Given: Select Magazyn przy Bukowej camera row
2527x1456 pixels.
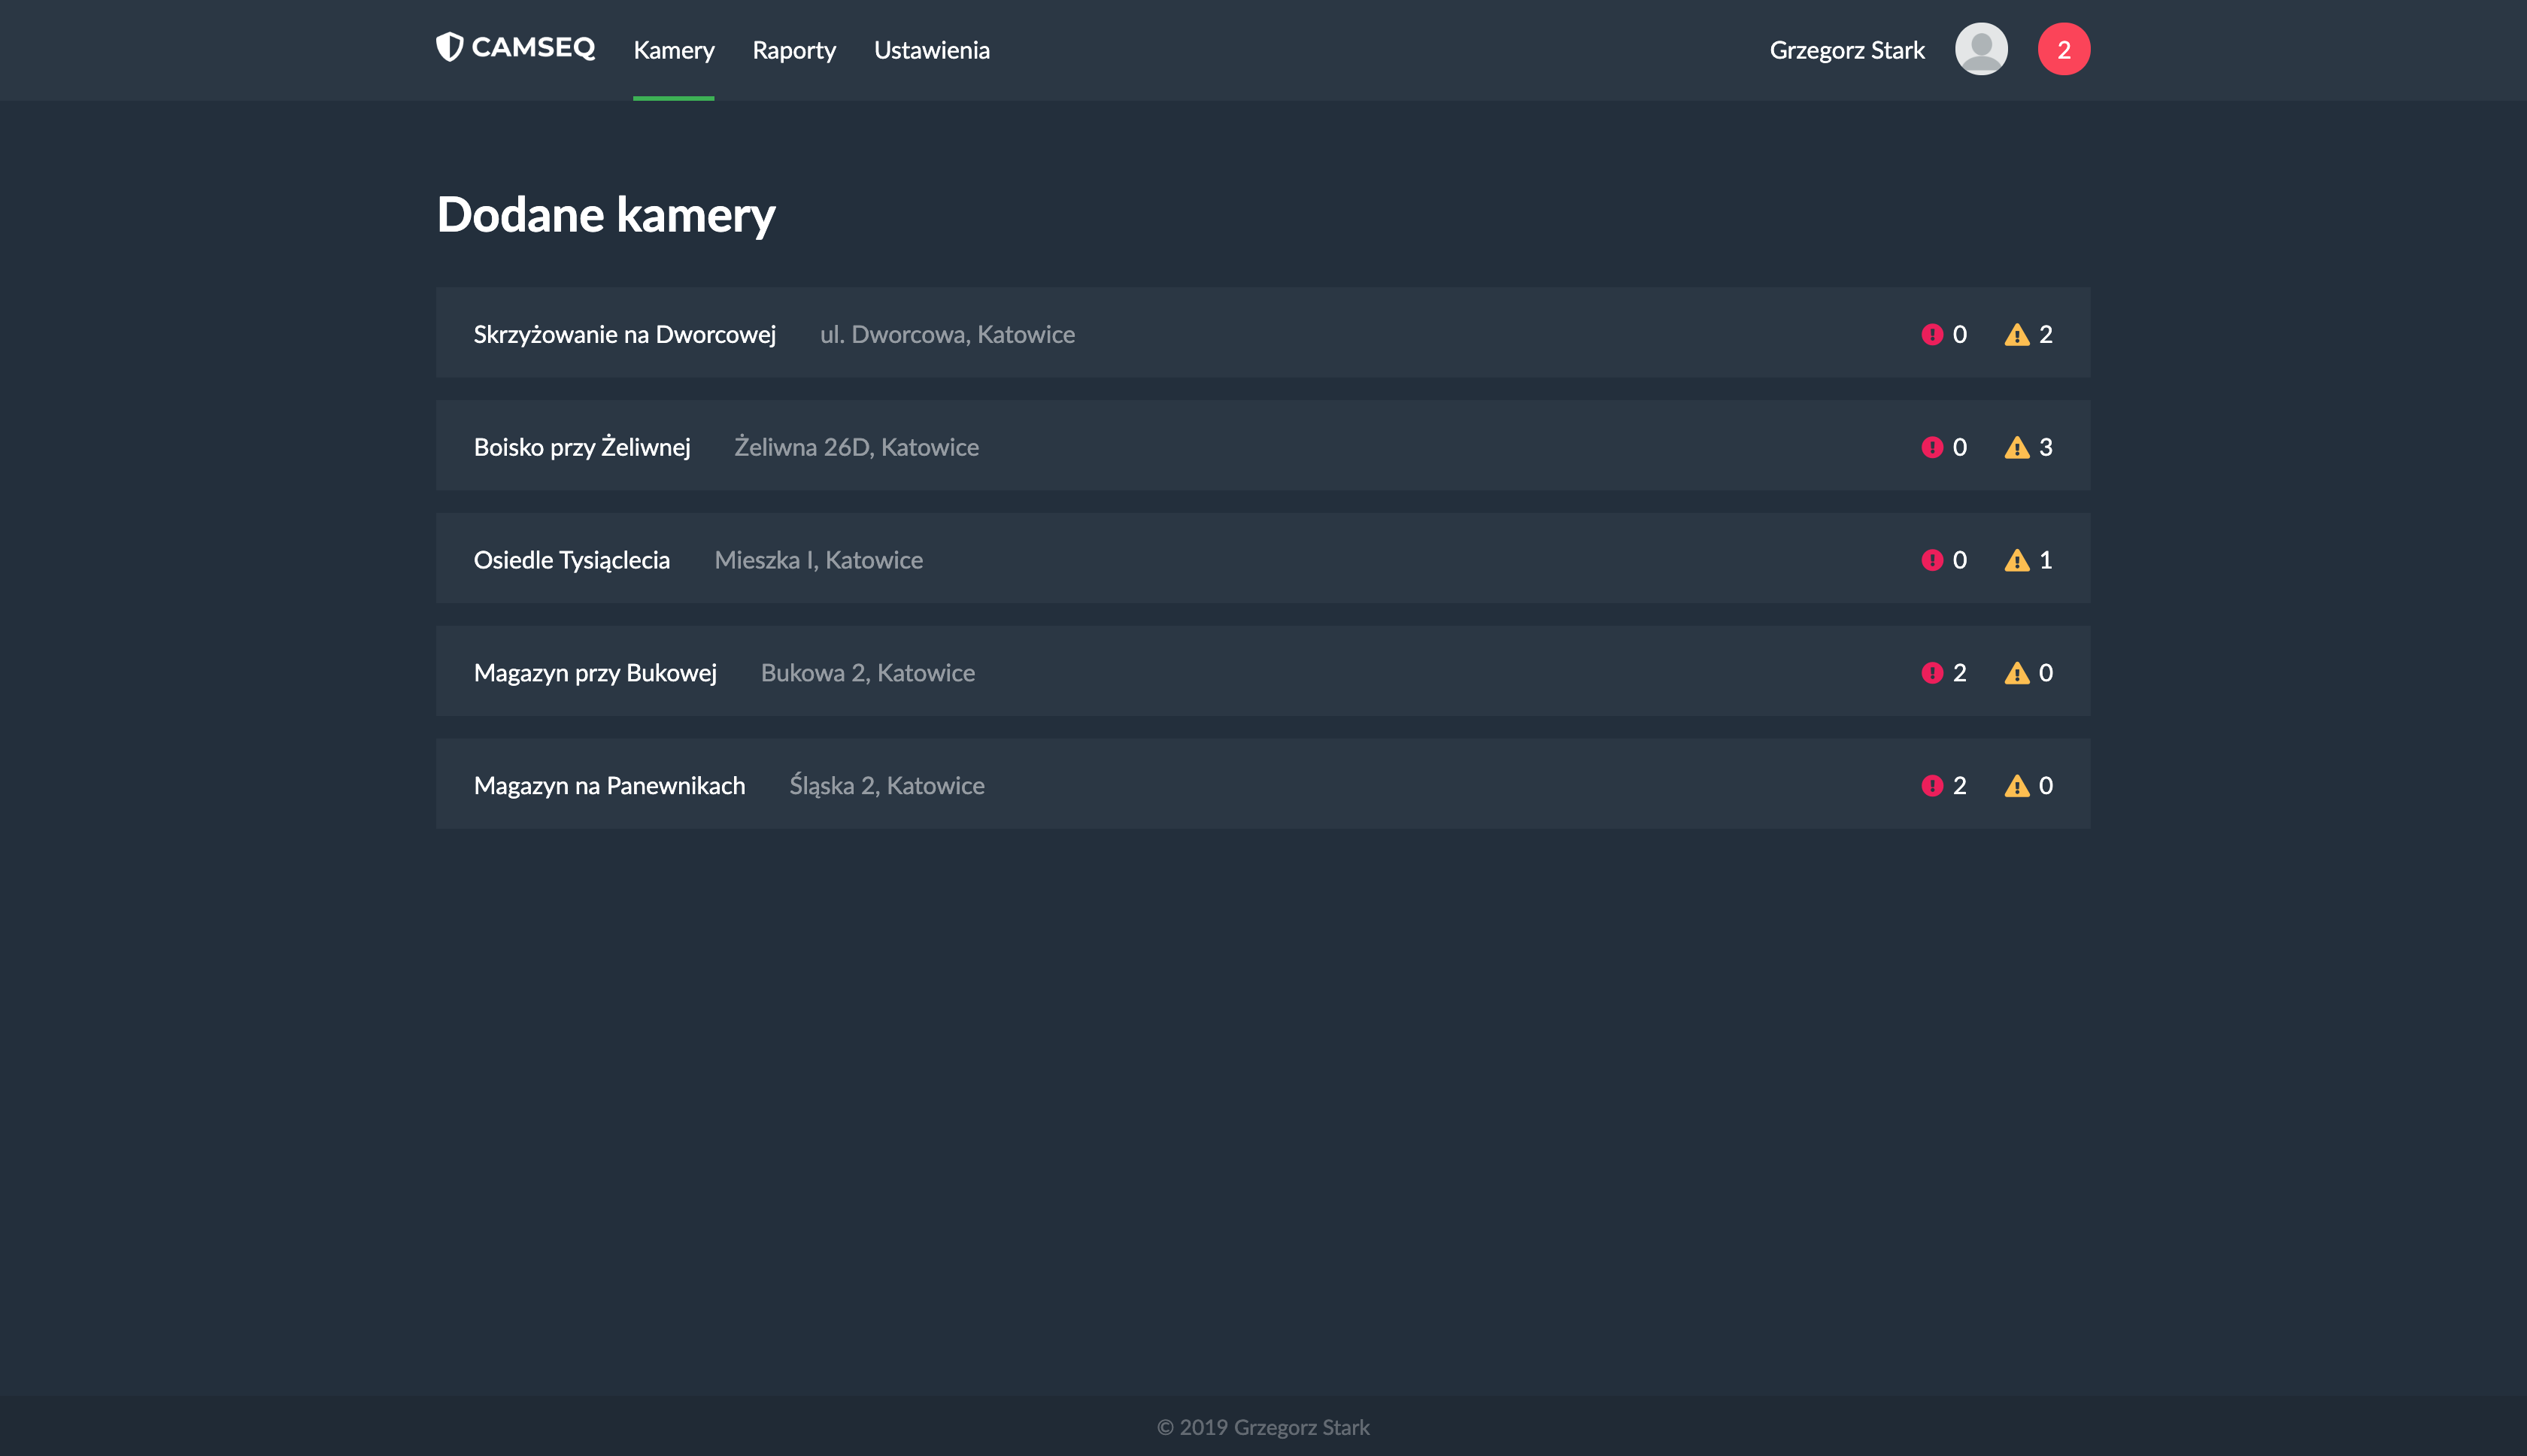Looking at the screenshot, I should click(594, 673).
